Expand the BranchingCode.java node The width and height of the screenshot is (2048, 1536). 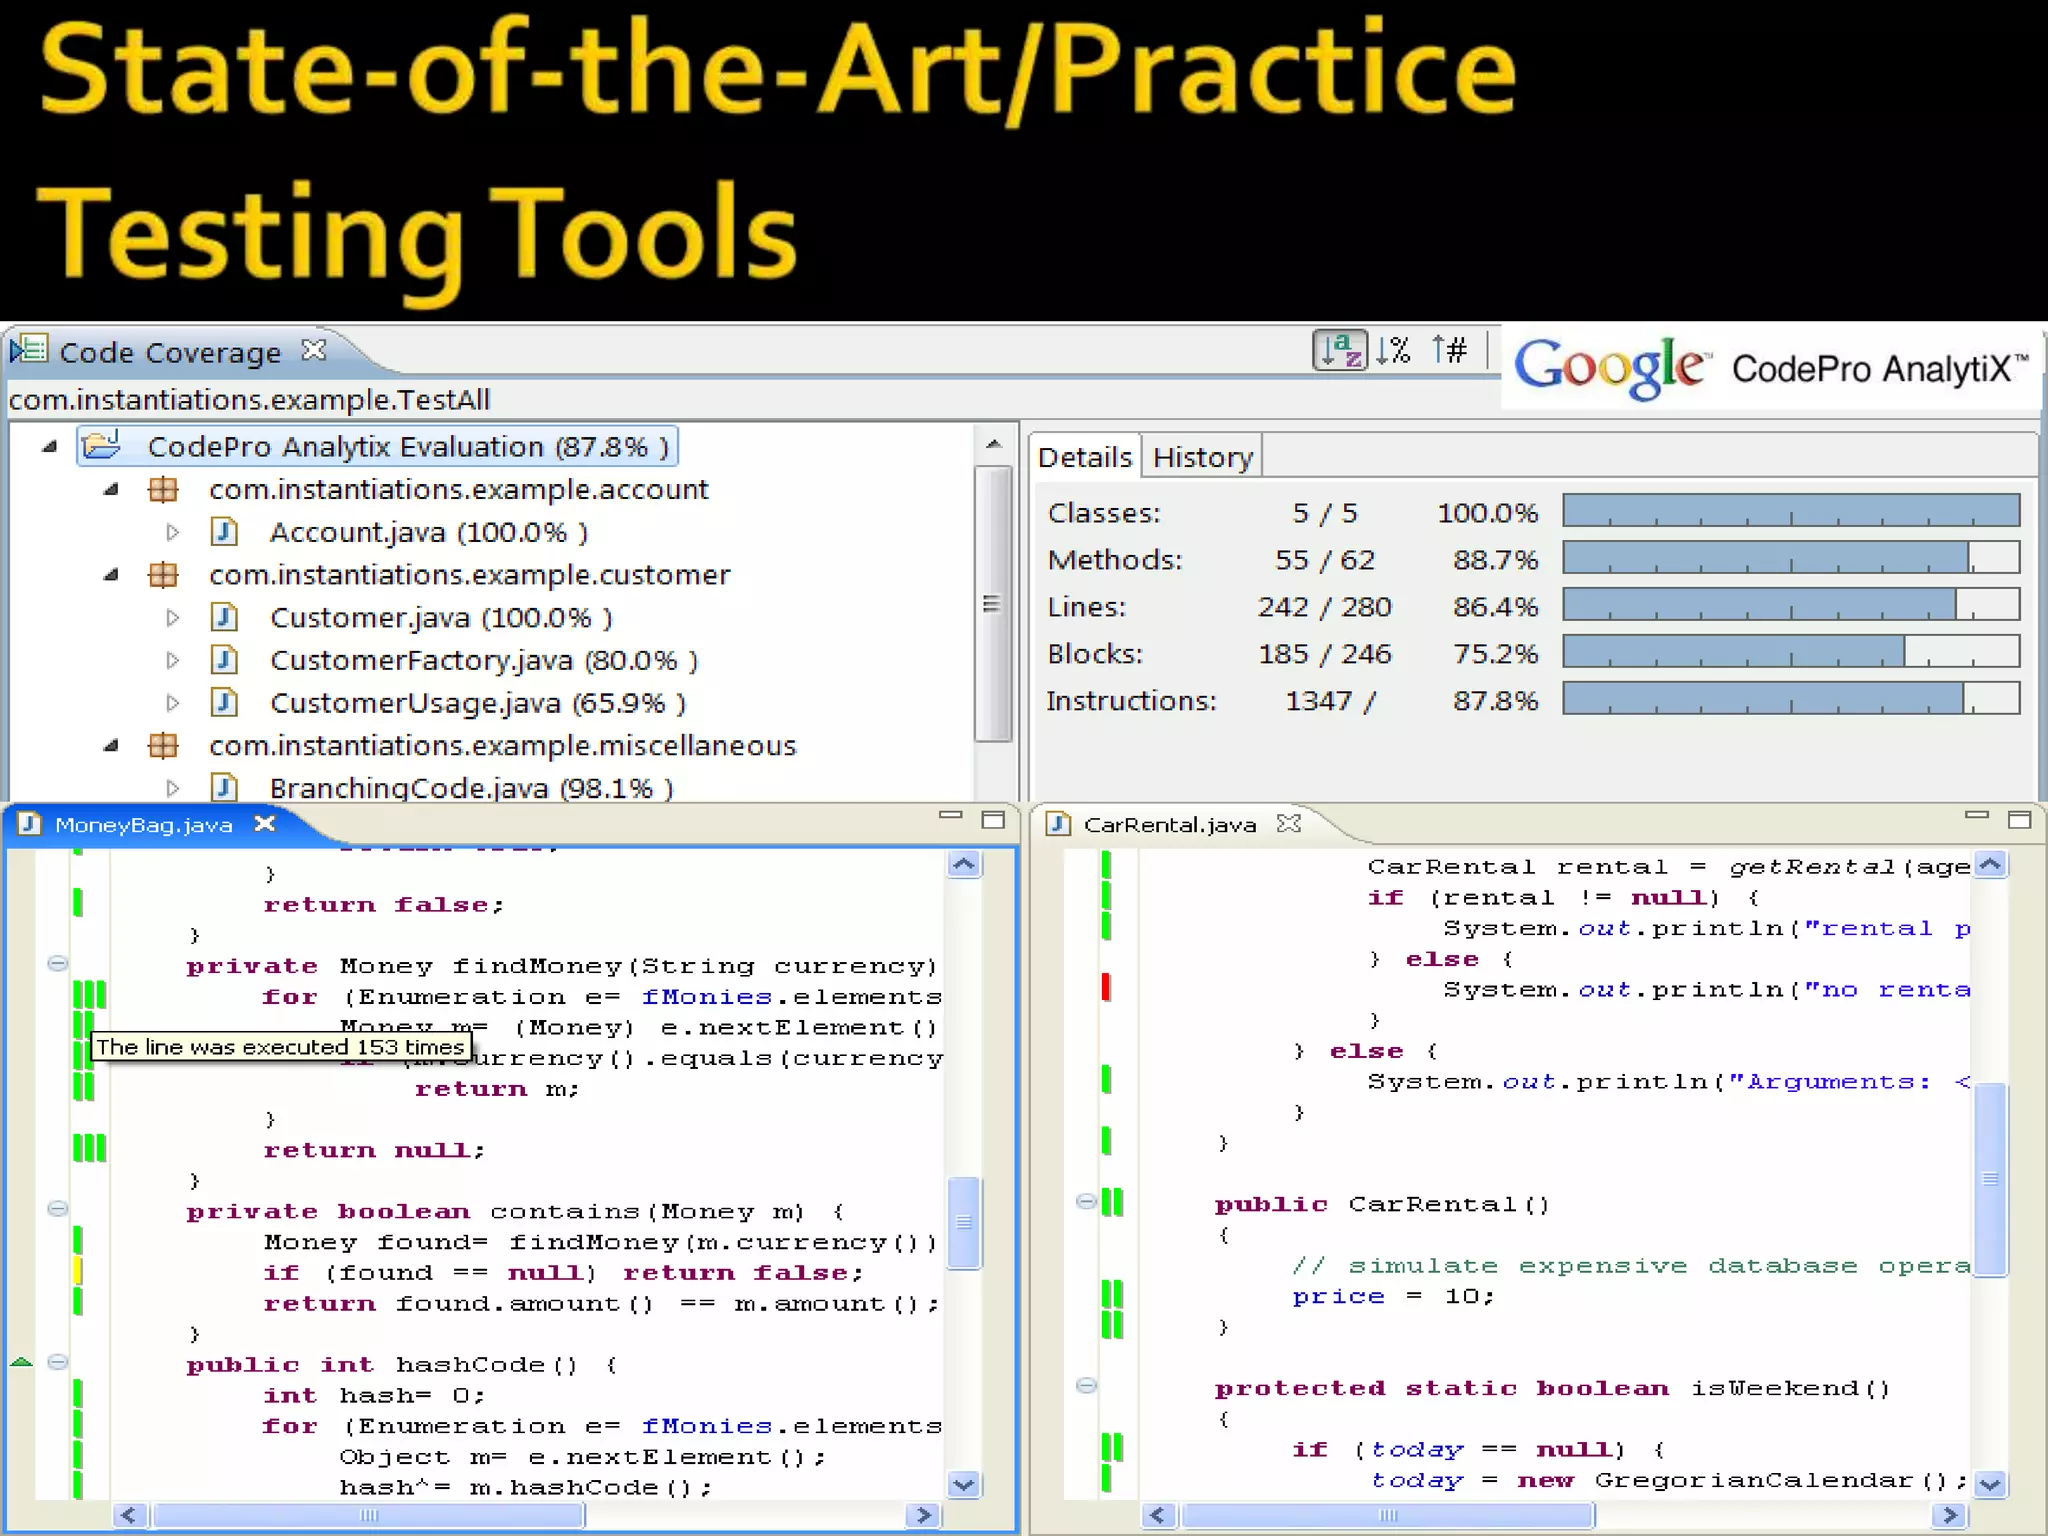pyautogui.click(x=173, y=789)
